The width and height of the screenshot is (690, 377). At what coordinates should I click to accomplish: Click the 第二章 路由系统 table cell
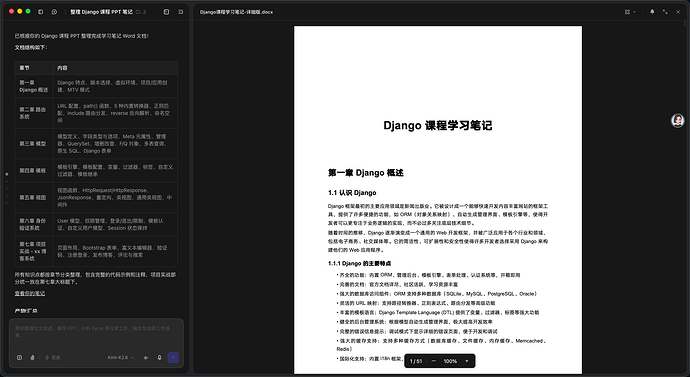click(34, 113)
